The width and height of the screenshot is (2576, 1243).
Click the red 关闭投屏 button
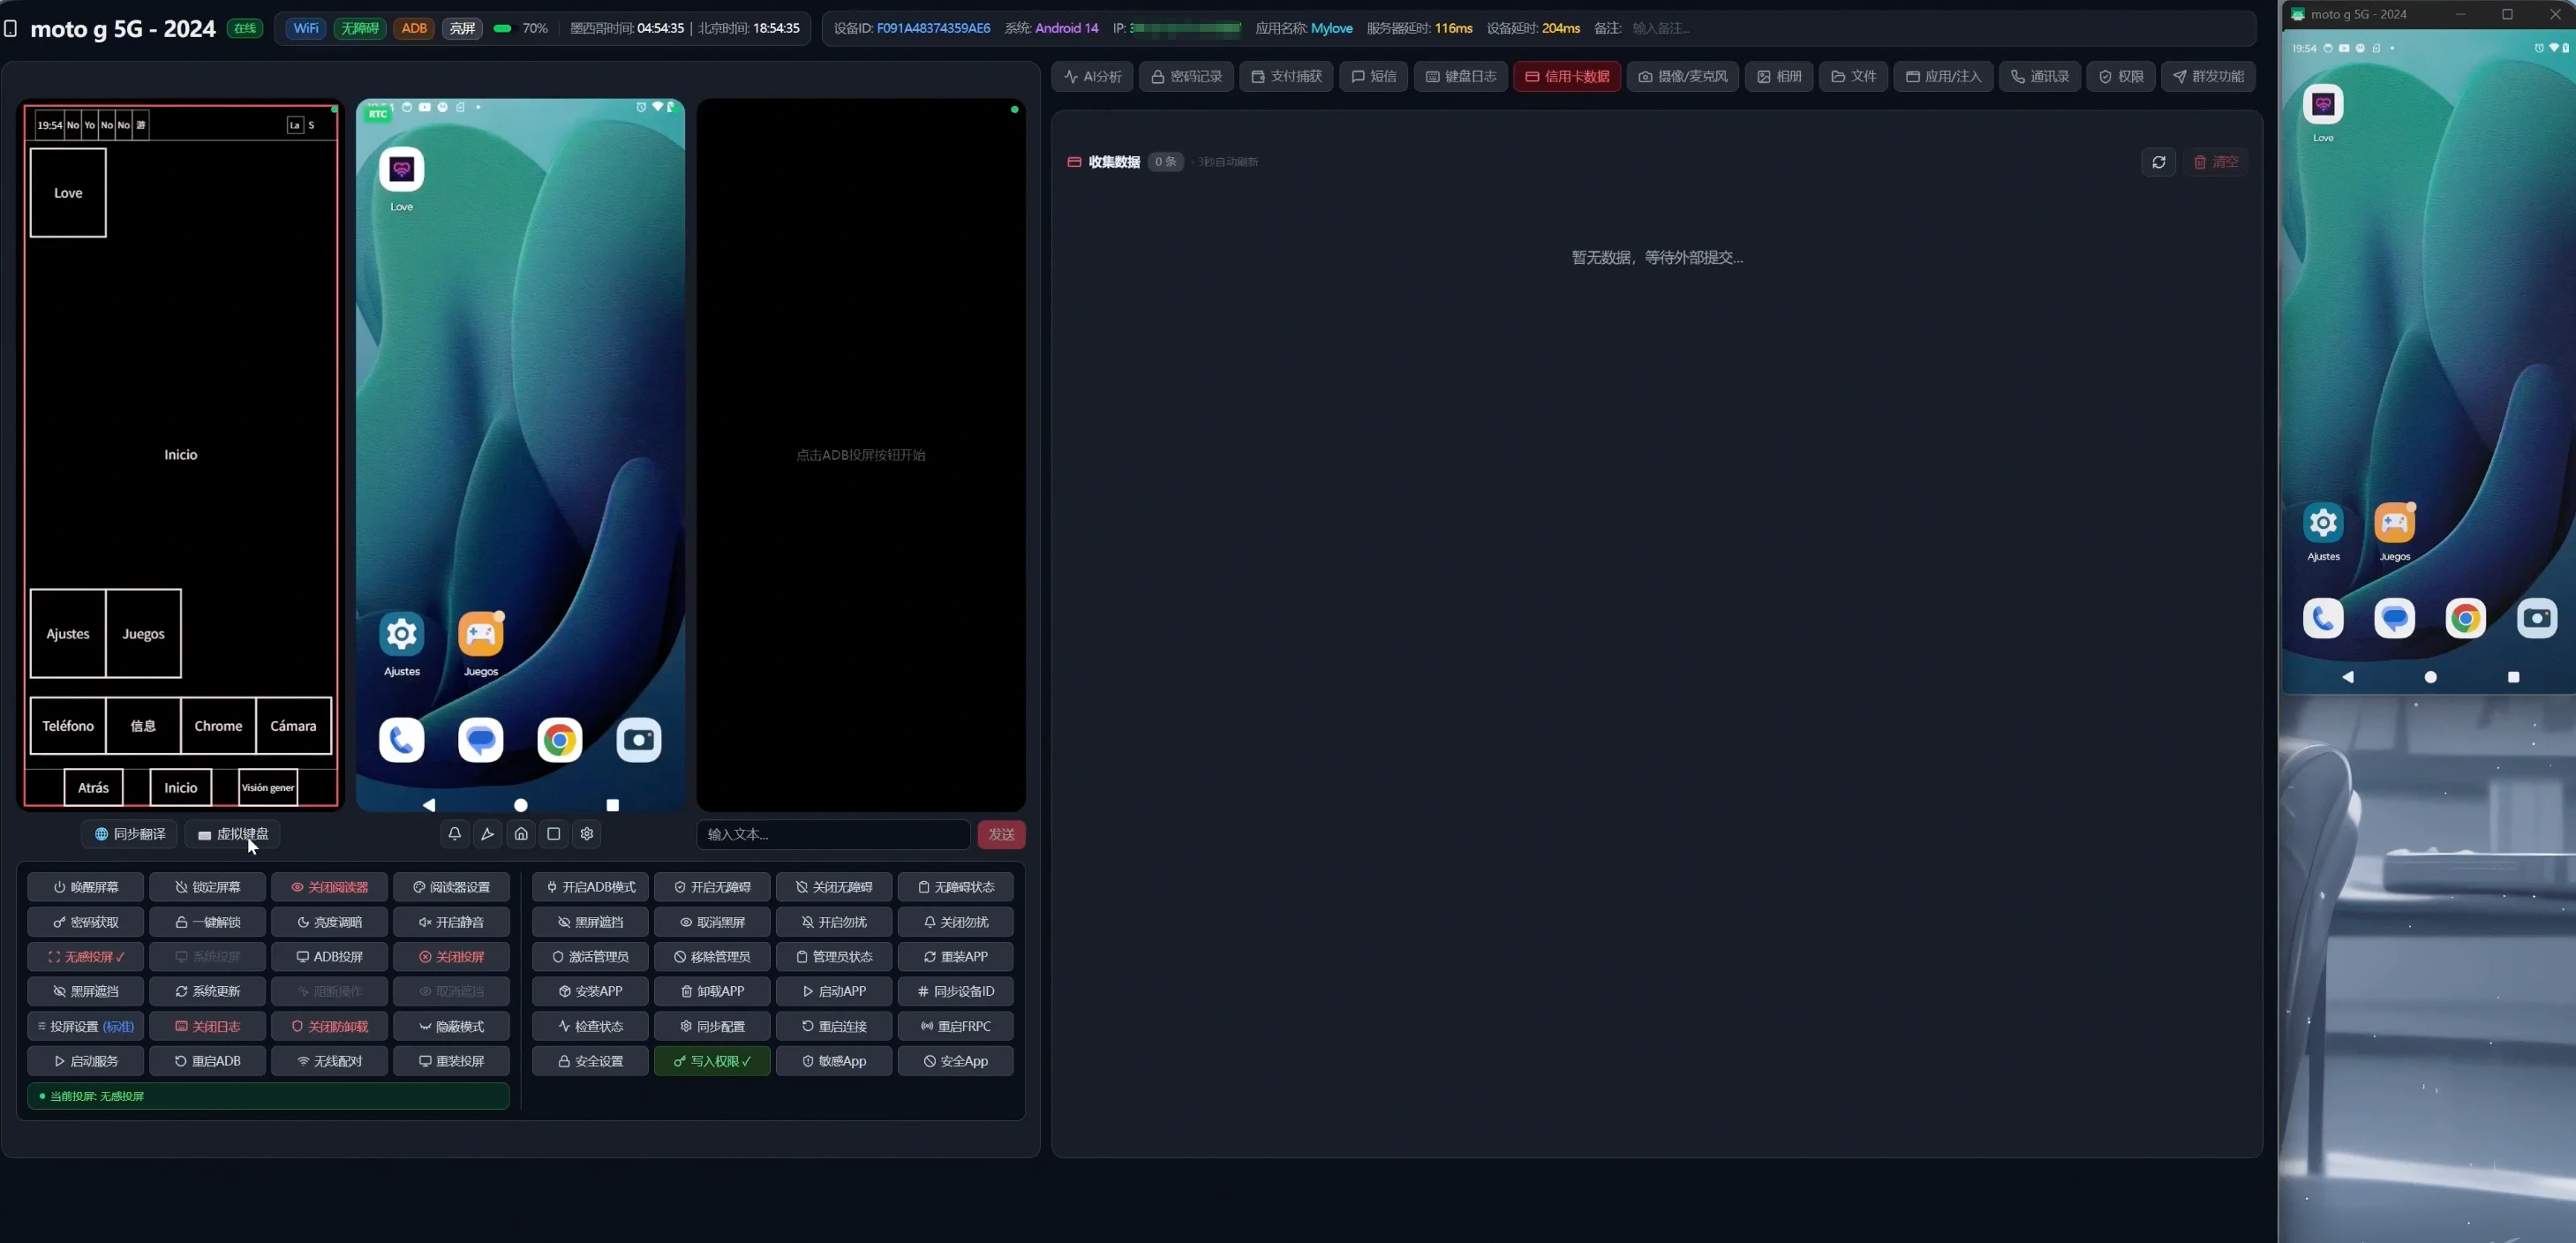tap(451, 957)
